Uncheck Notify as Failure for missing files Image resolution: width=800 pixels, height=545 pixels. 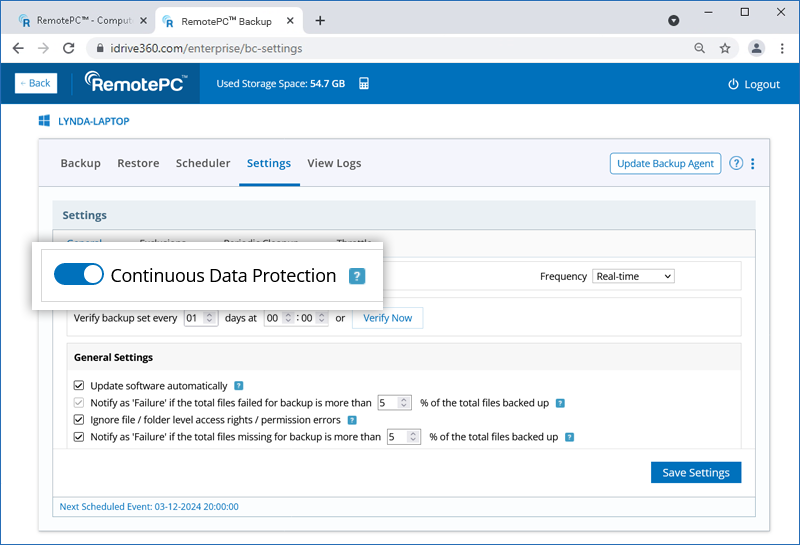coord(79,437)
